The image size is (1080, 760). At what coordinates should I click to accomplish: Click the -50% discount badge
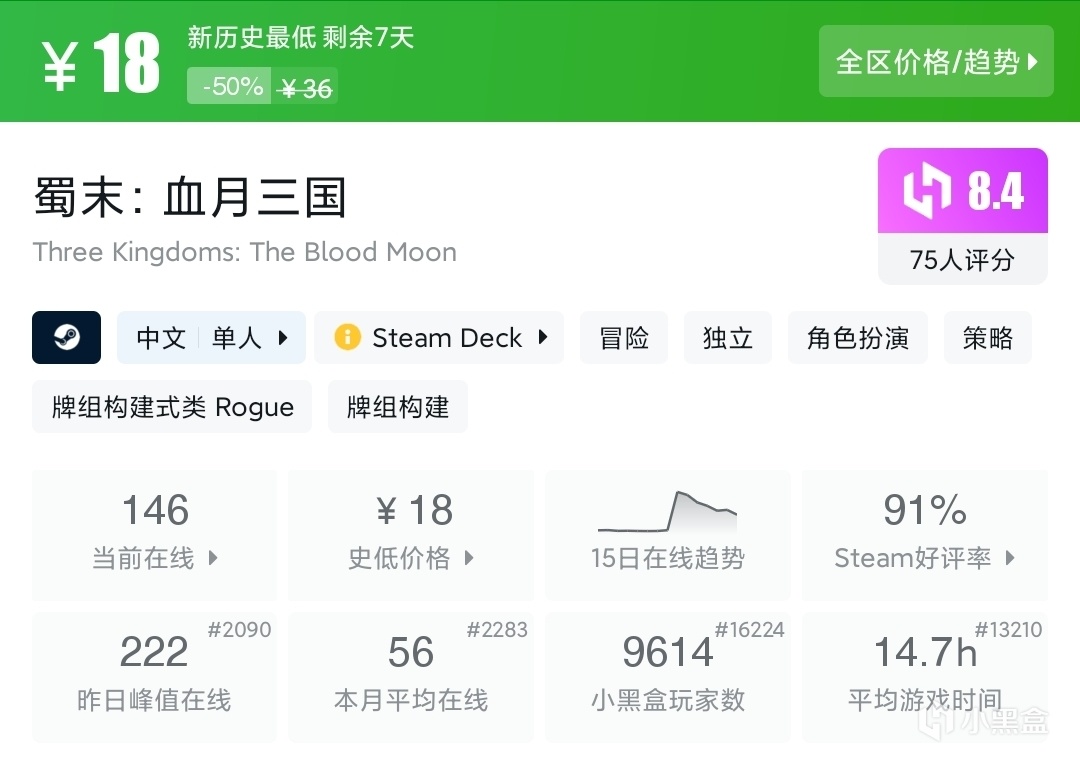(x=232, y=87)
